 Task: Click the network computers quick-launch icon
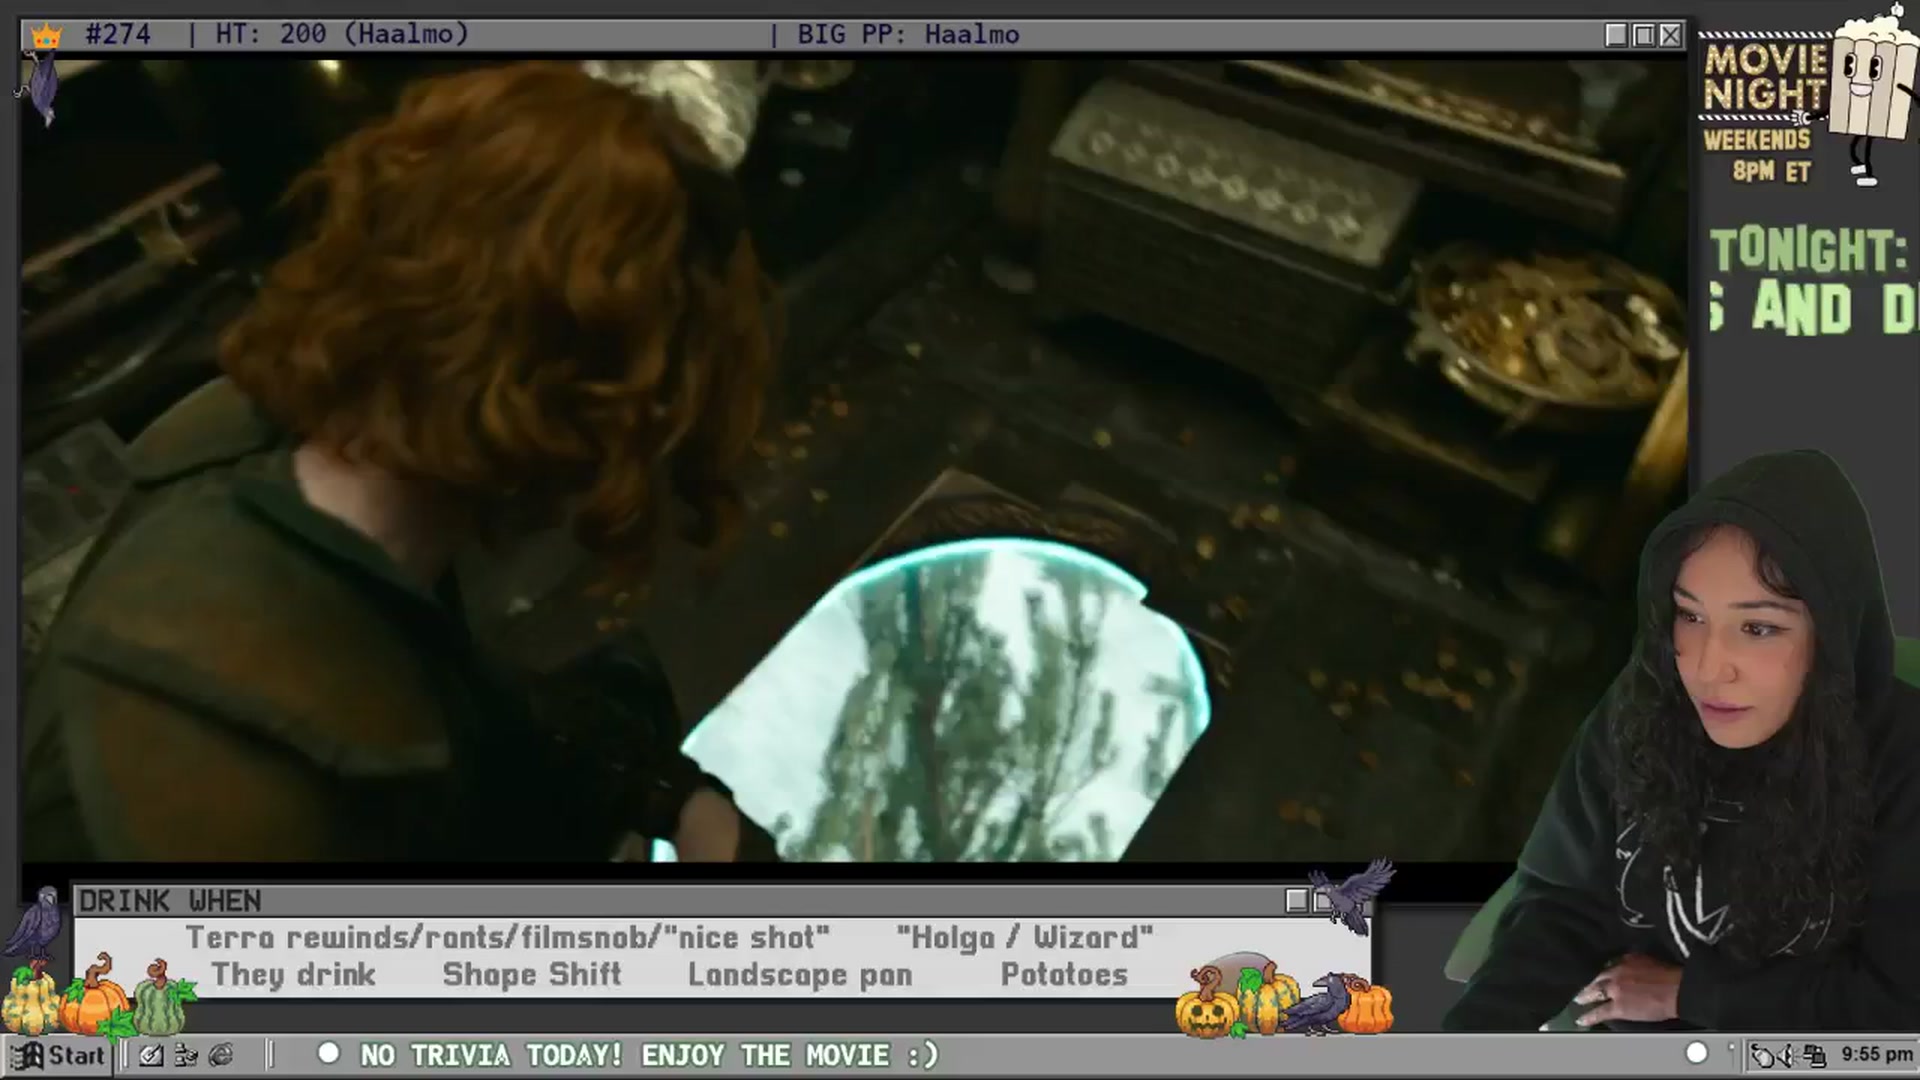(186, 1055)
